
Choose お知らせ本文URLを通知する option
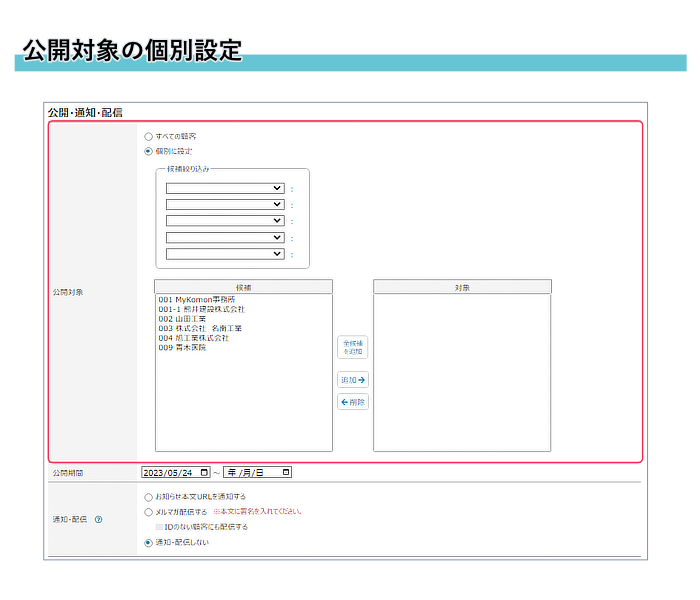[149, 496]
